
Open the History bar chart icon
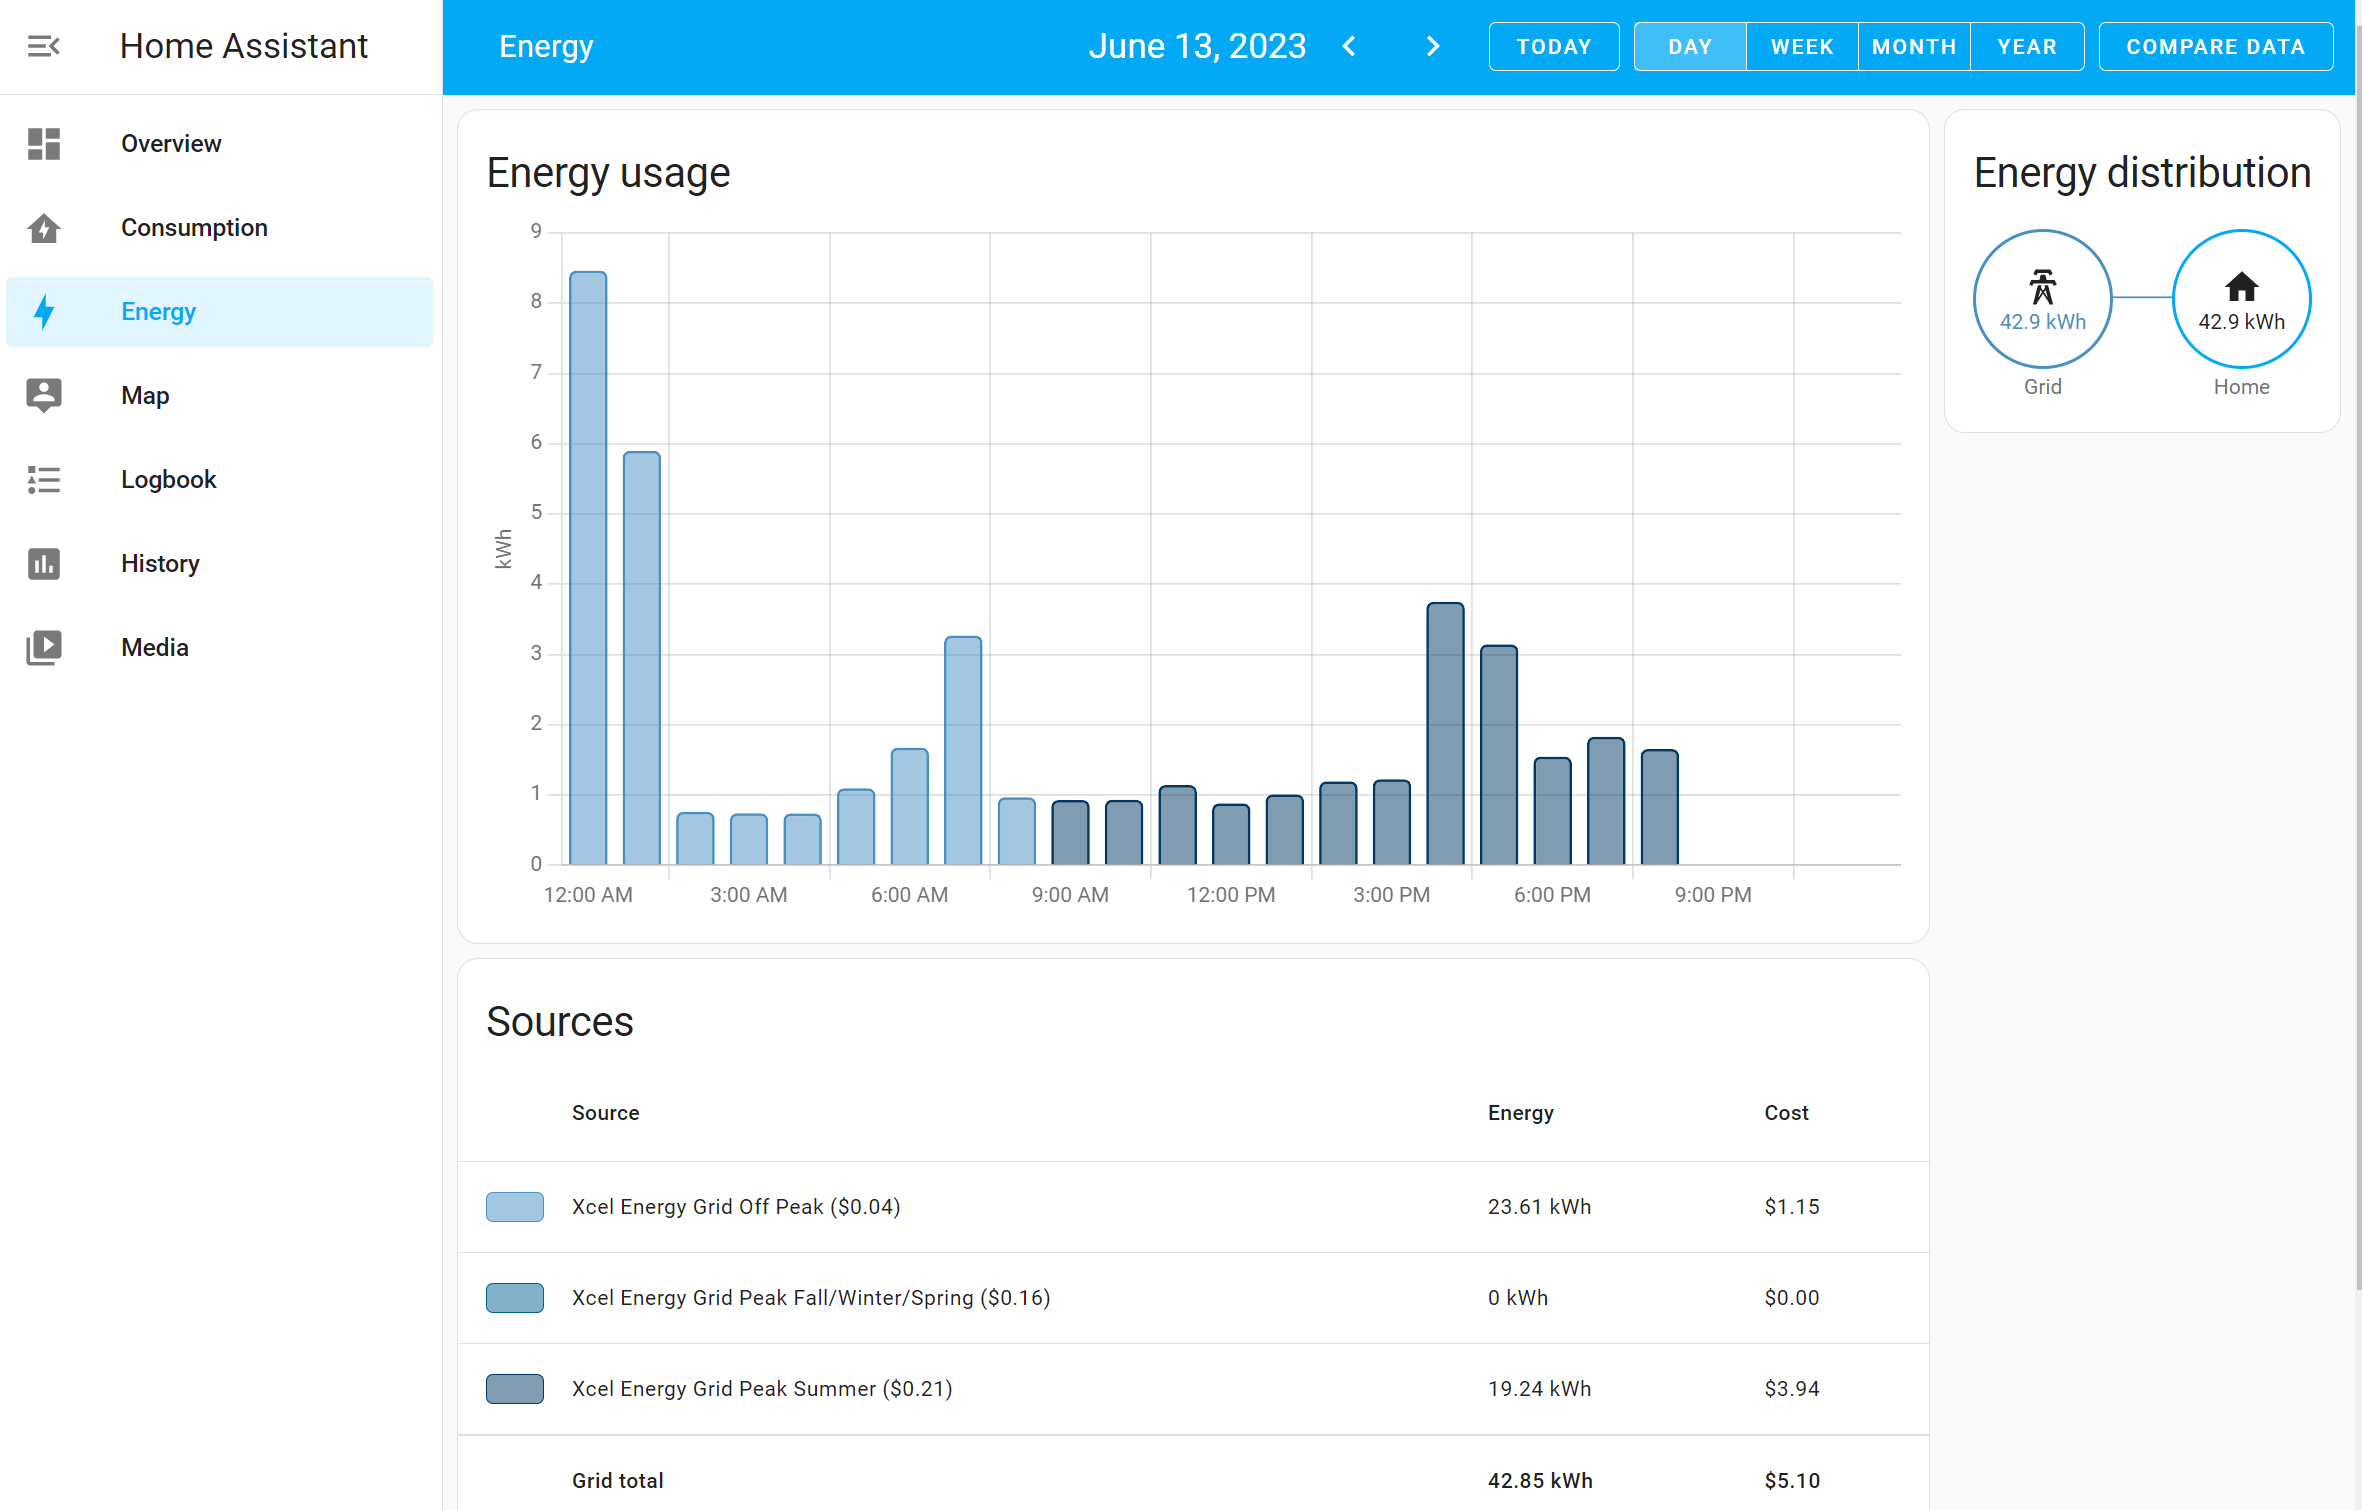click(x=44, y=564)
